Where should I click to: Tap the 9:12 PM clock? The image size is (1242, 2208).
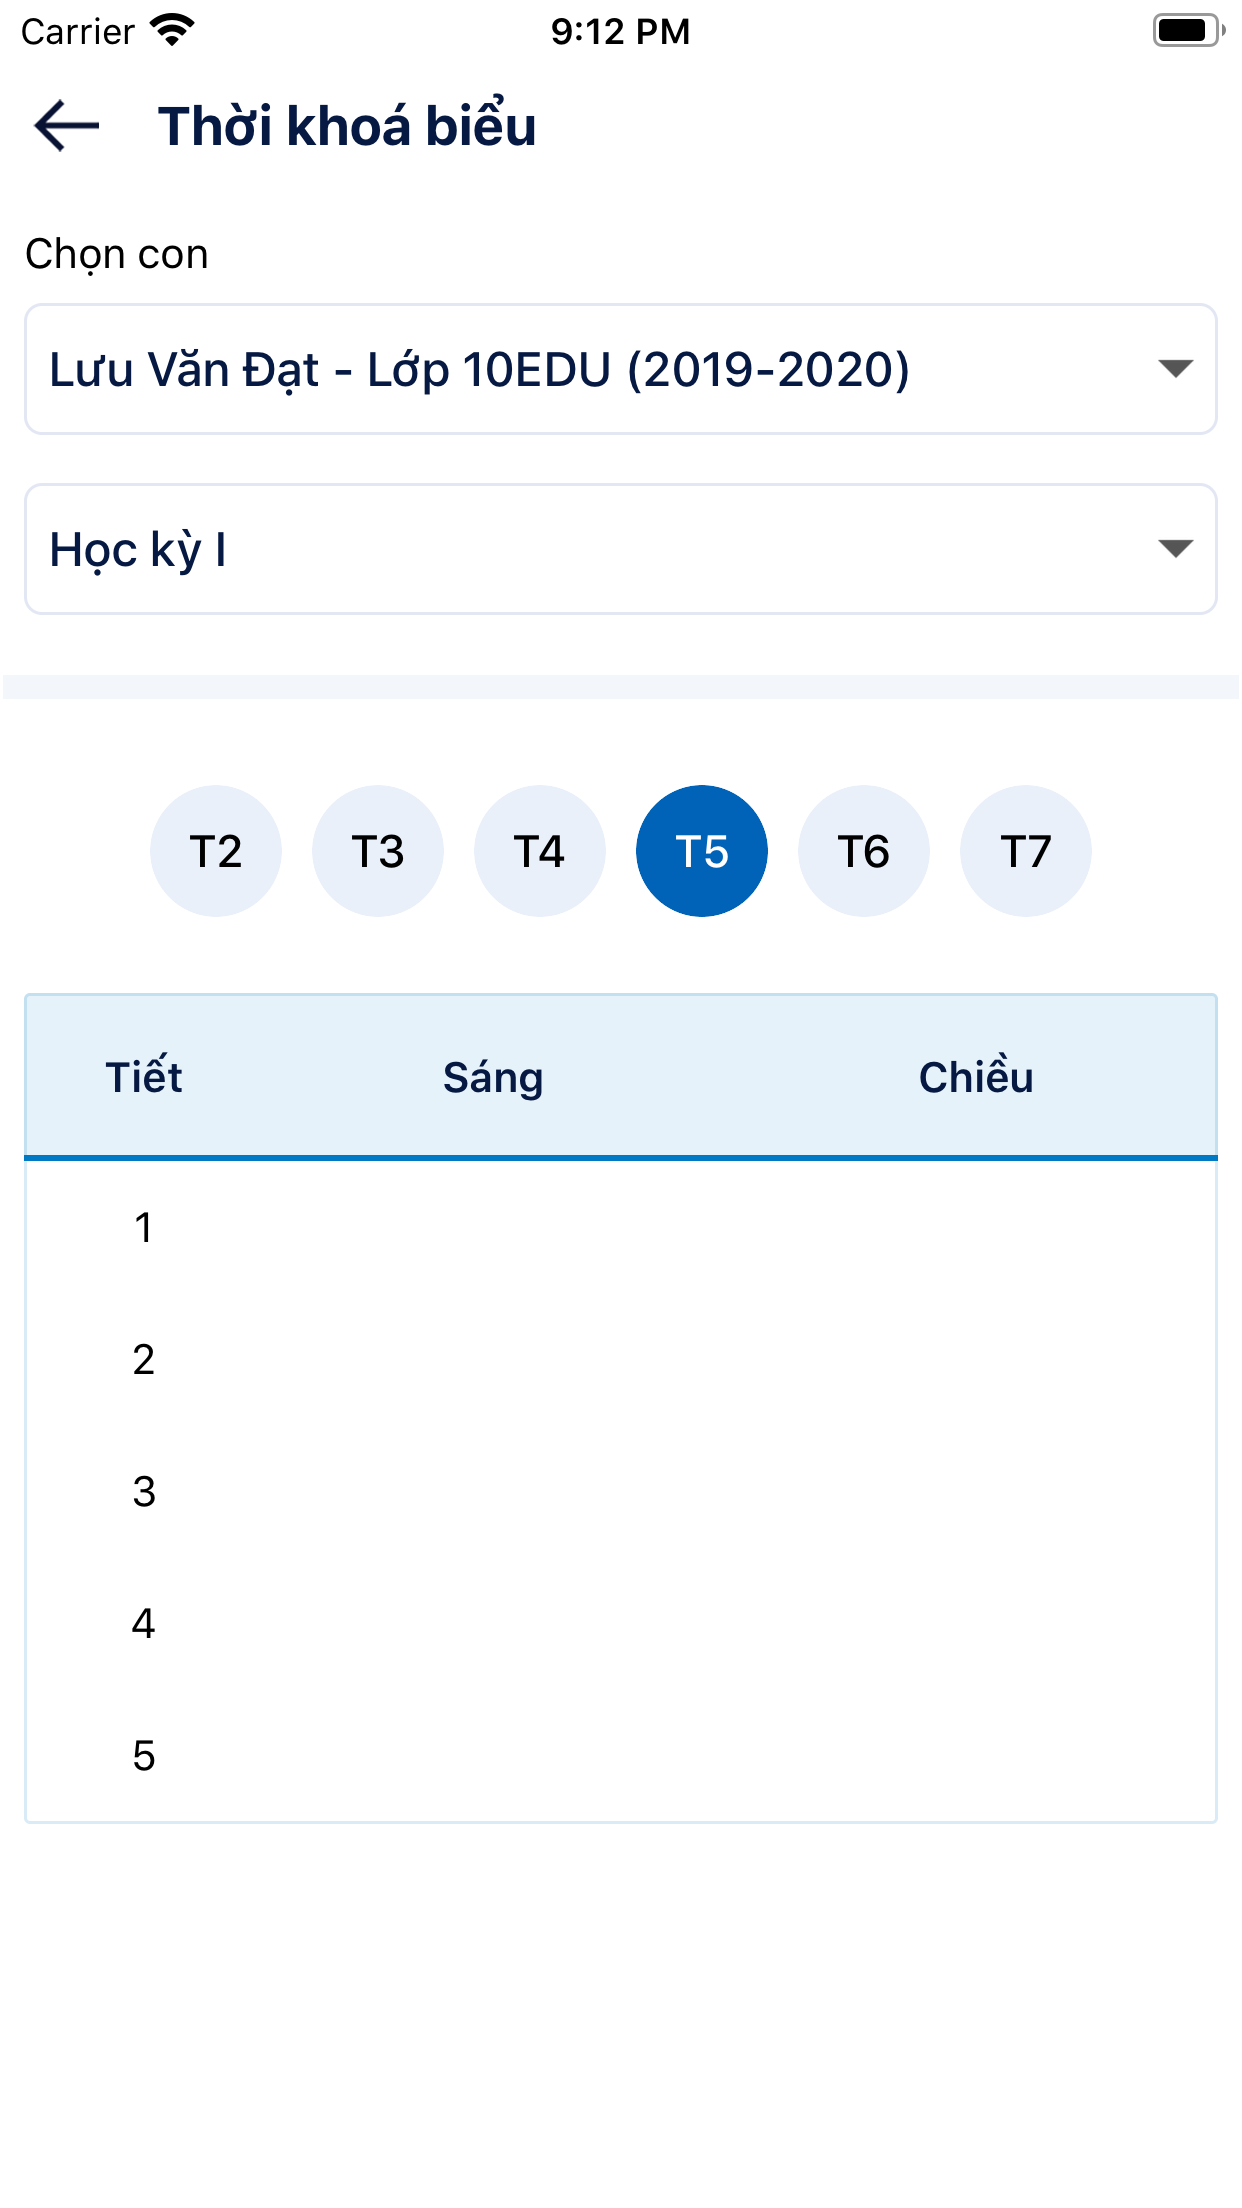point(620,31)
